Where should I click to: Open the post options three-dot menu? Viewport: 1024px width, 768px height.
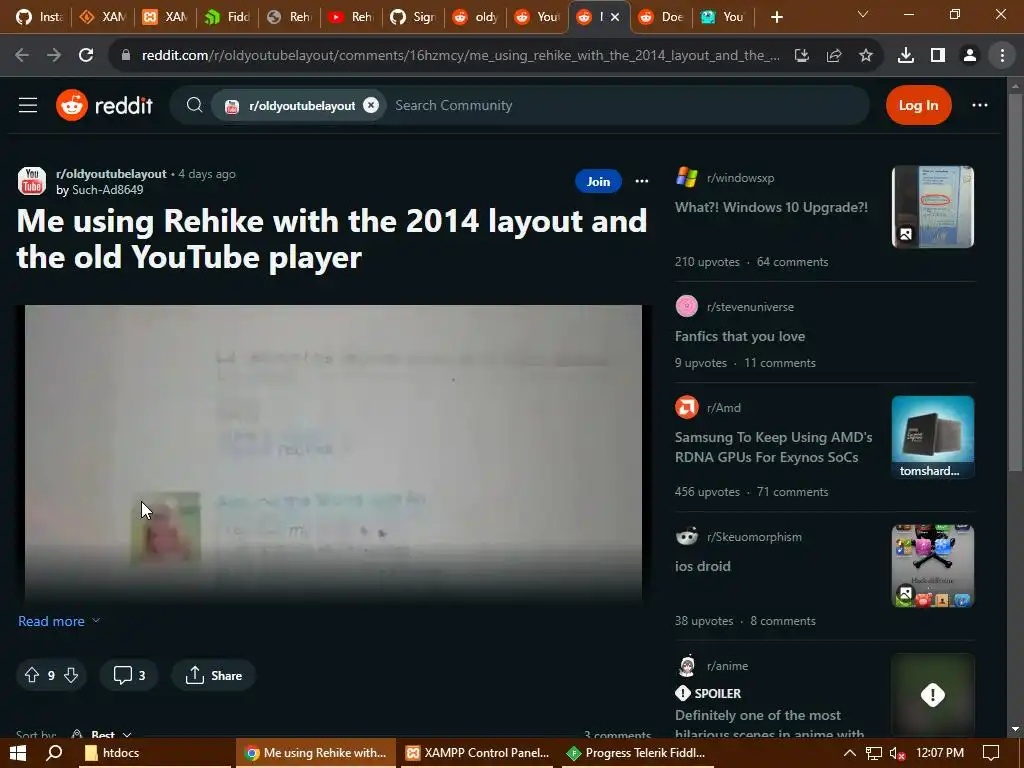642,182
